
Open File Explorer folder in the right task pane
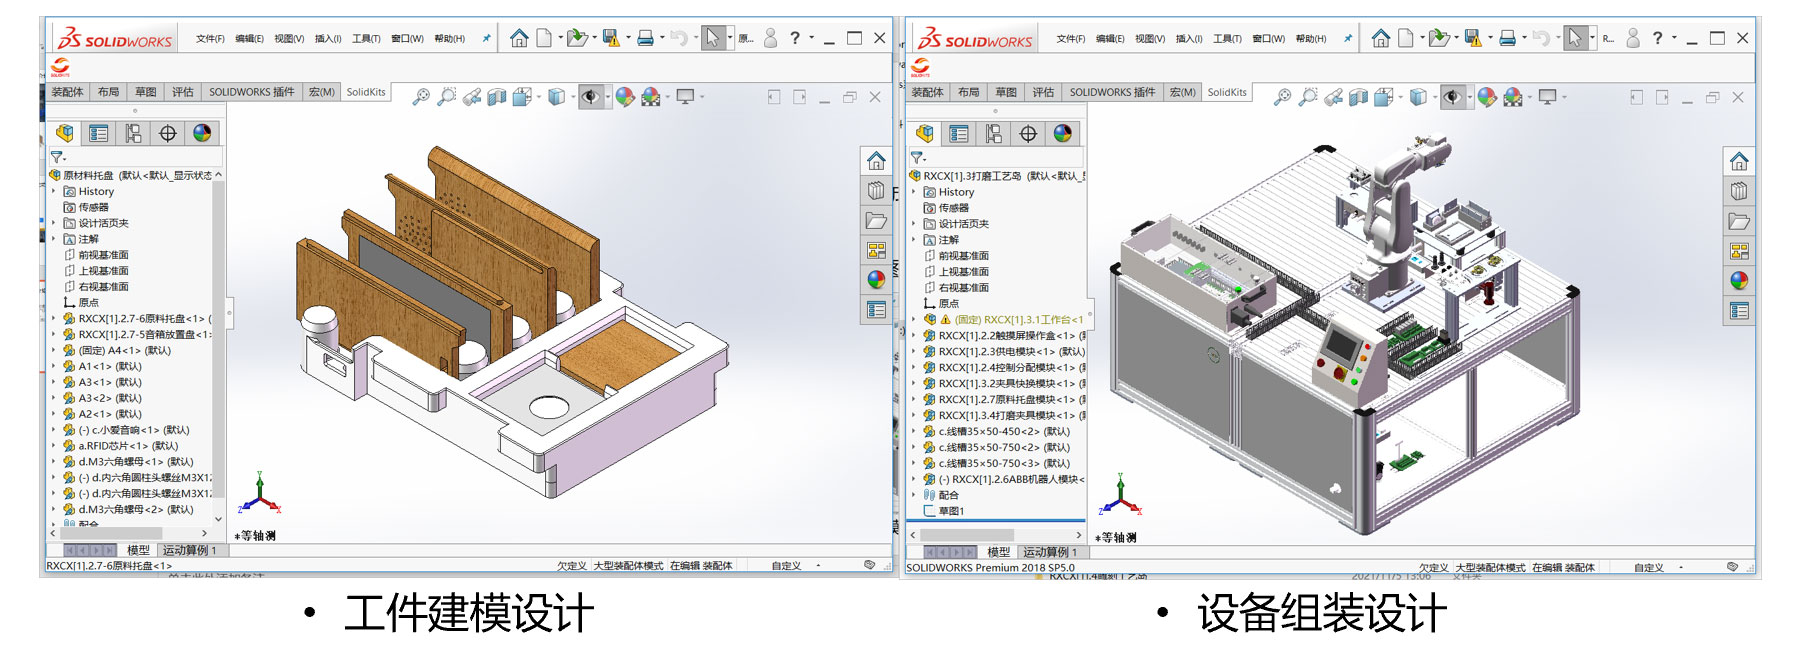coord(1739,221)
